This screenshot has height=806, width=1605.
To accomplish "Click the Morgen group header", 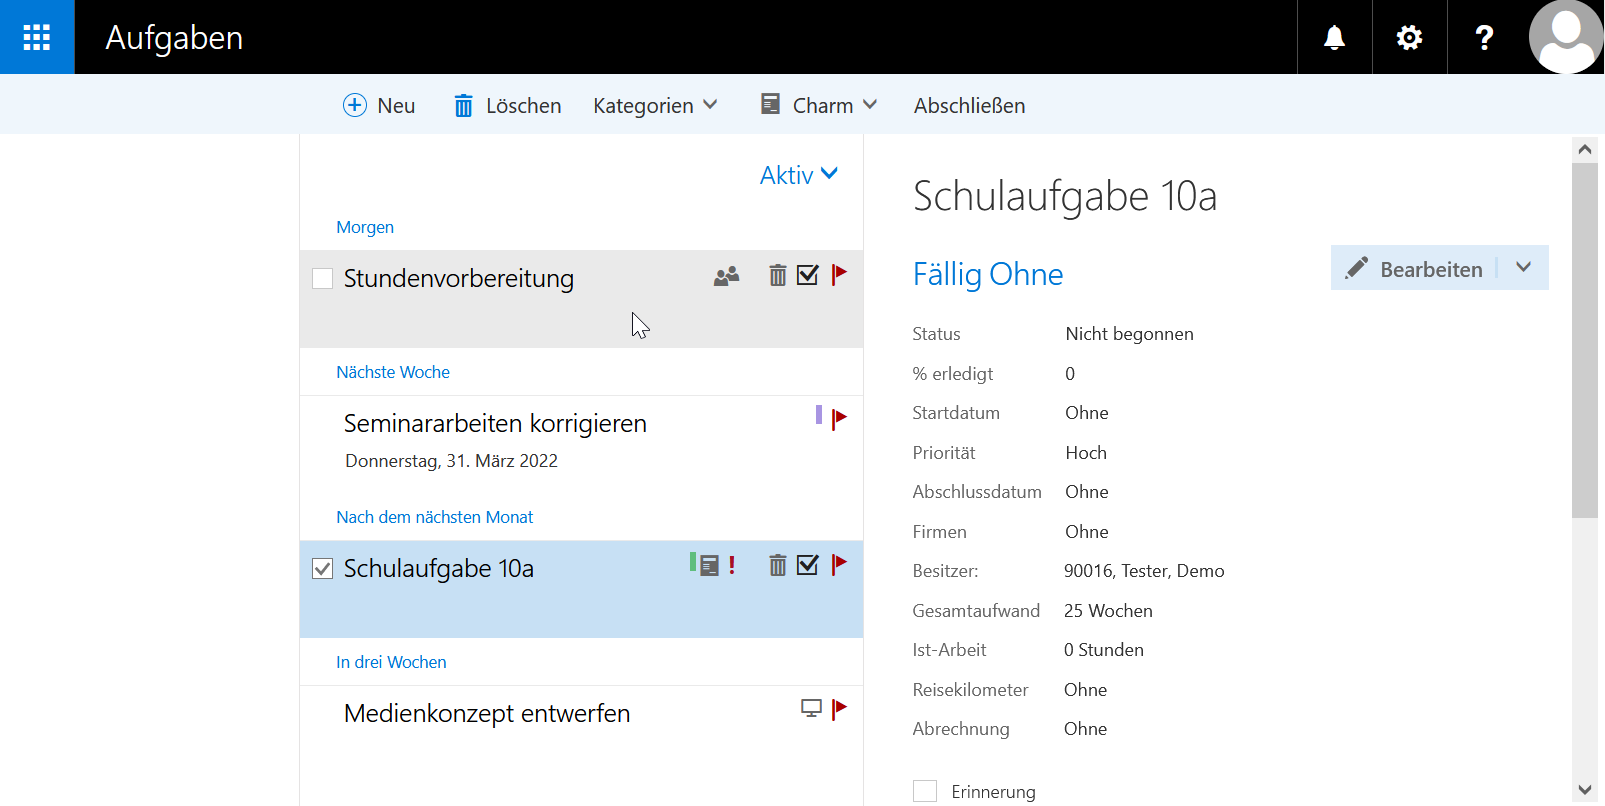I will pos(365,227).
